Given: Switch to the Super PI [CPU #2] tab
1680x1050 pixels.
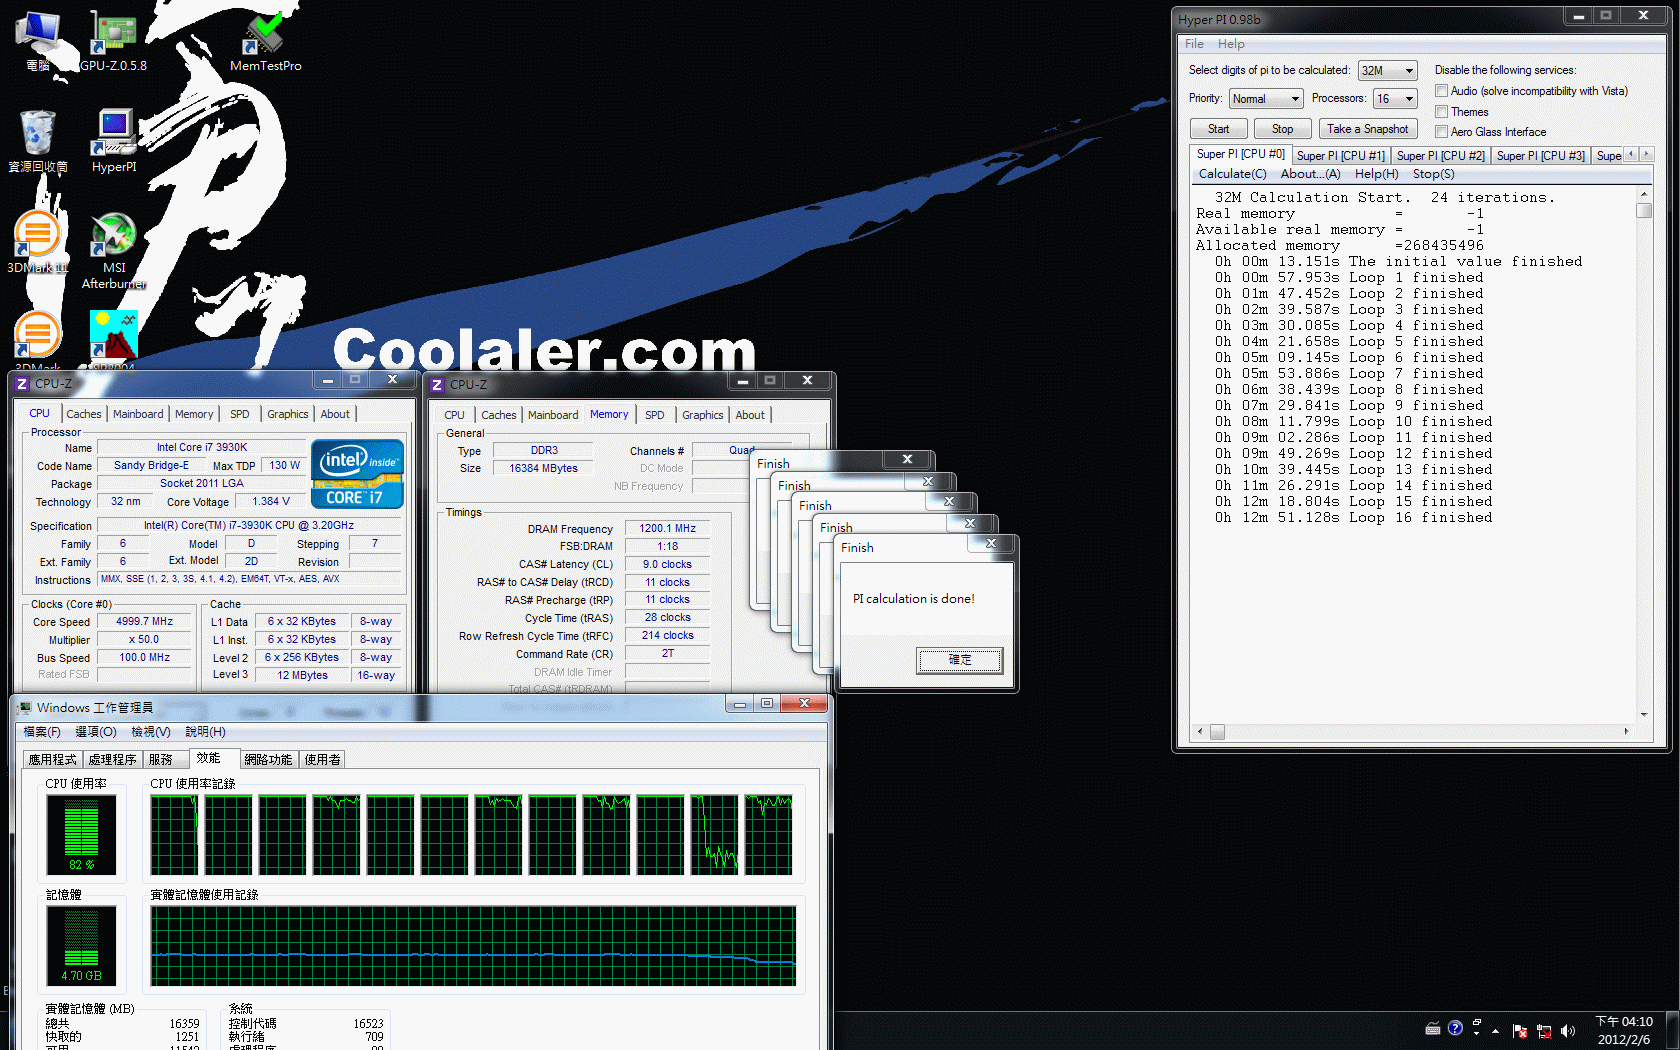Looking at the screenshot, I should [x=1441, y=156].
